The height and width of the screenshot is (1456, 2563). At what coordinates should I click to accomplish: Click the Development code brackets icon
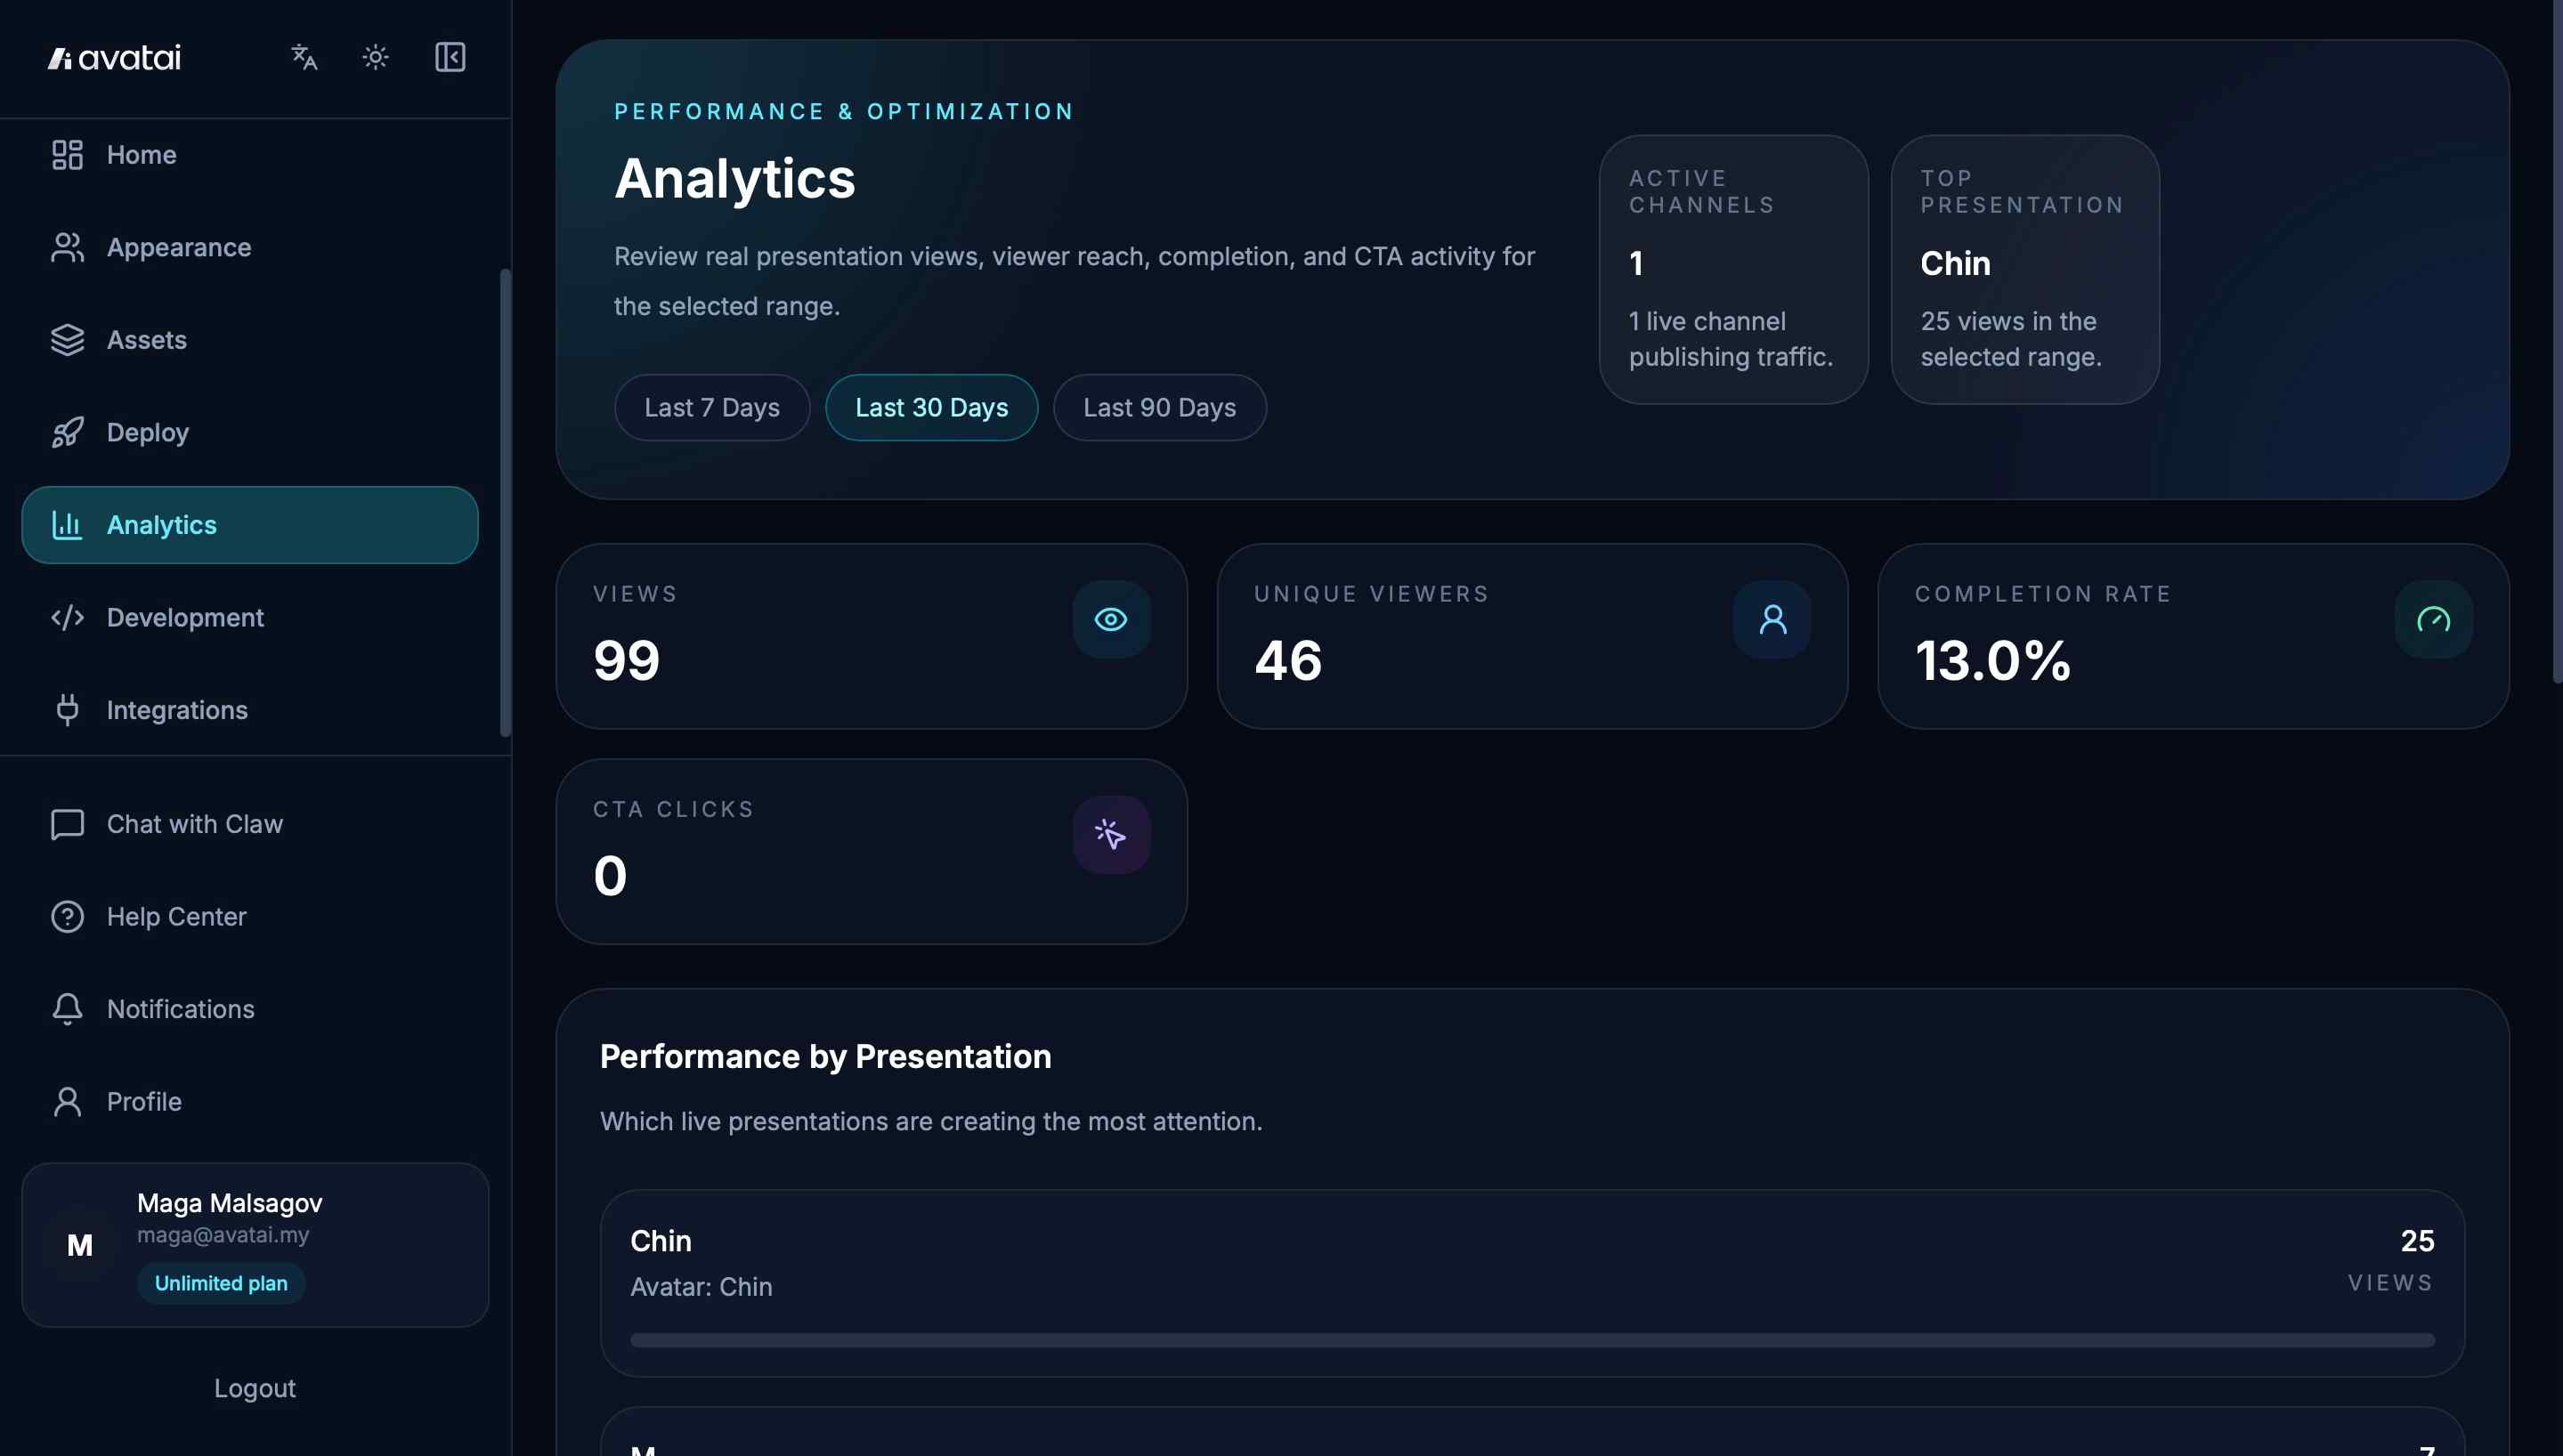67,617
